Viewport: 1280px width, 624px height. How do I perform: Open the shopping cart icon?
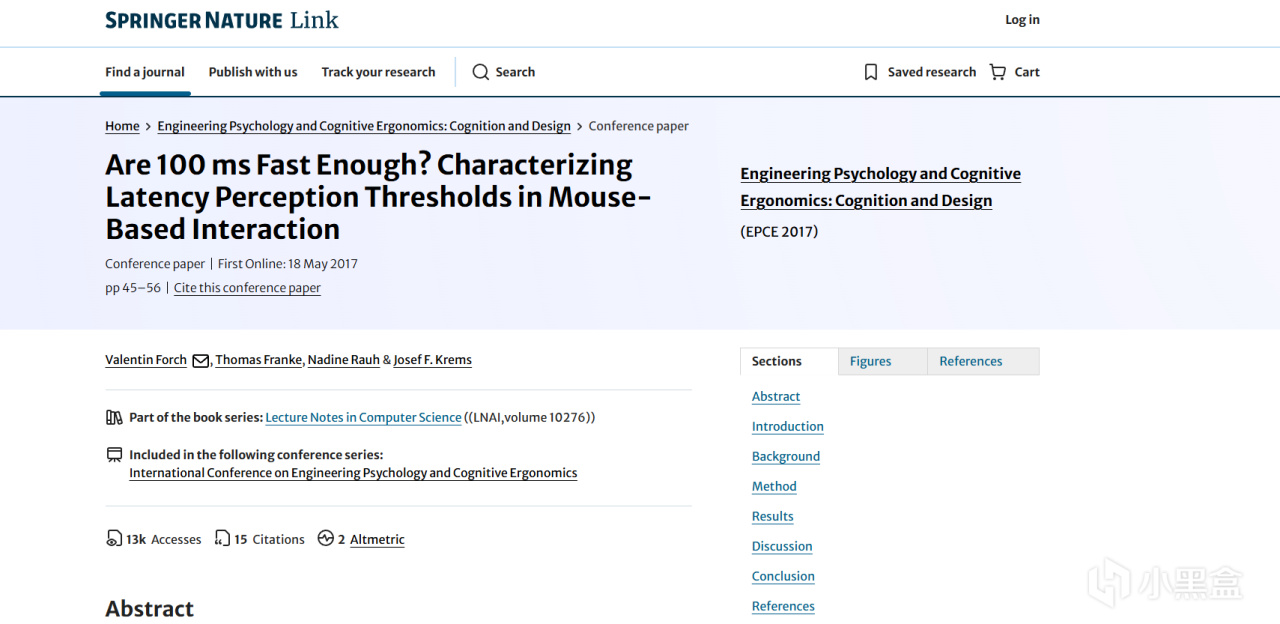tap(998, 72)
